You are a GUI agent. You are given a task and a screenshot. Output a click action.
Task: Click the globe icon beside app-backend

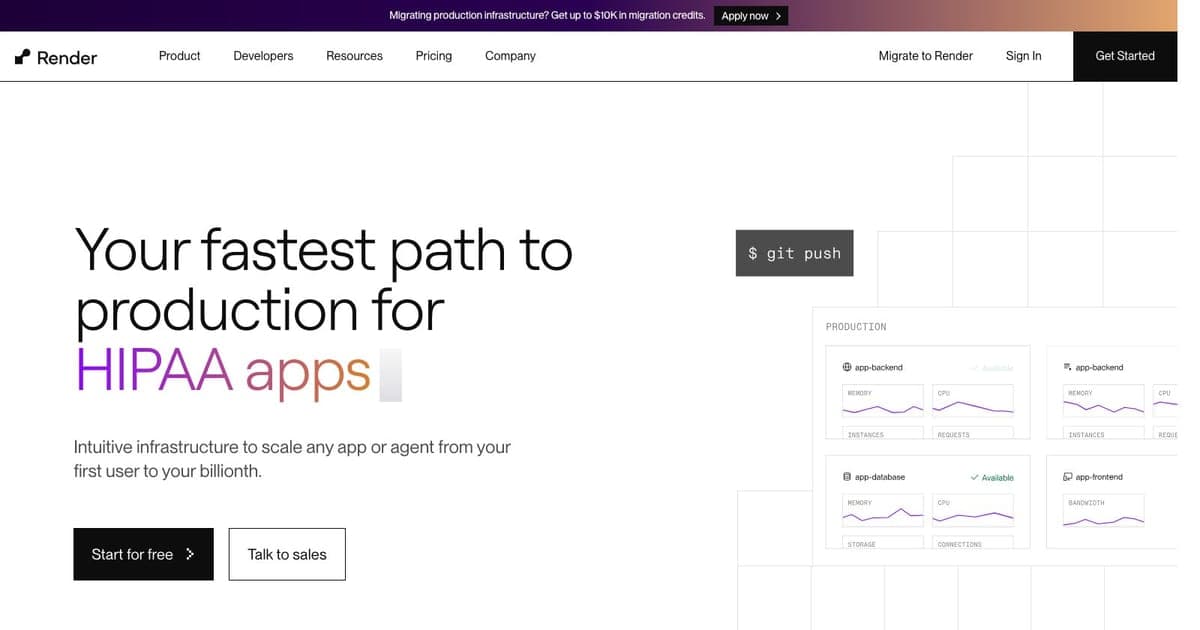pos(847,367)
